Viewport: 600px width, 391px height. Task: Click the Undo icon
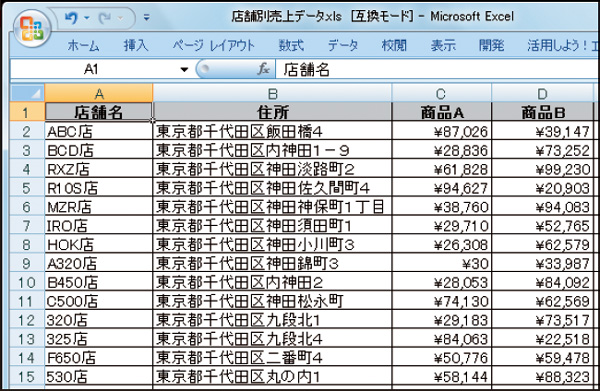(71, 18)
